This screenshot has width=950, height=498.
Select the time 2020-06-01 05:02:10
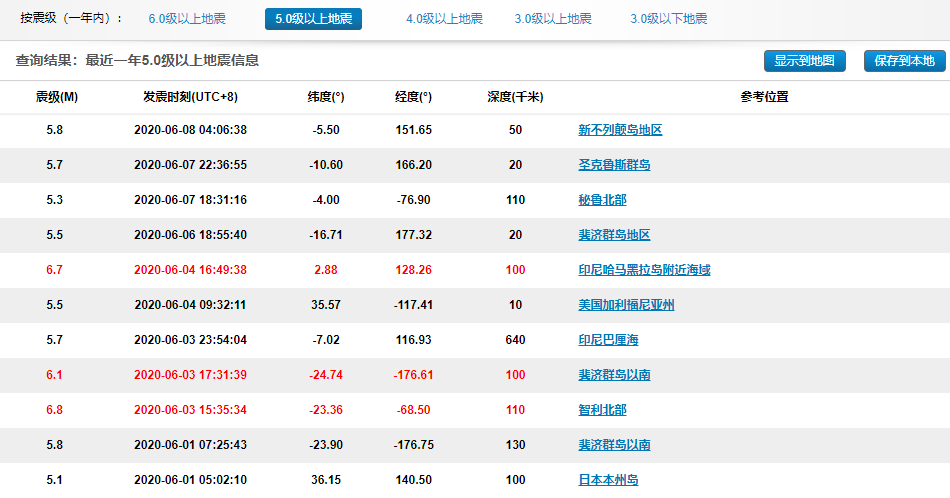pos(190,480)
